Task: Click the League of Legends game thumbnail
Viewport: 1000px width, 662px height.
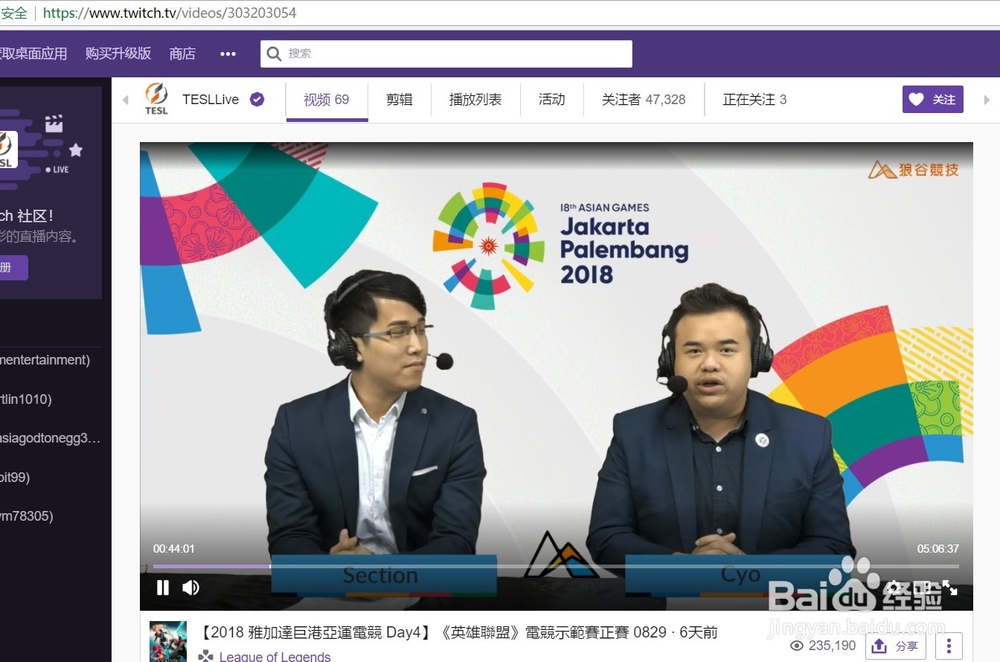Action: point(168,641)
